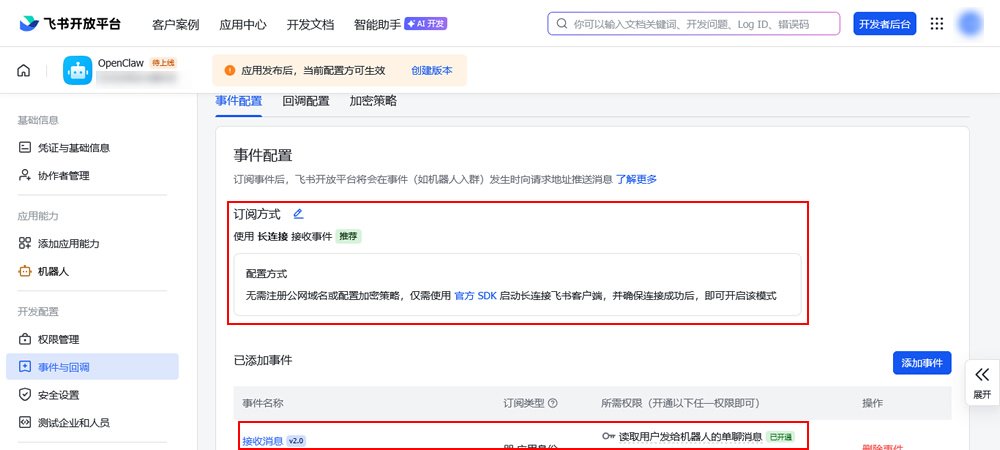This screenshot has width=1000, height=450.
Task: Click the help icon beside 订阅类型
Action: [x=553, y=403]
